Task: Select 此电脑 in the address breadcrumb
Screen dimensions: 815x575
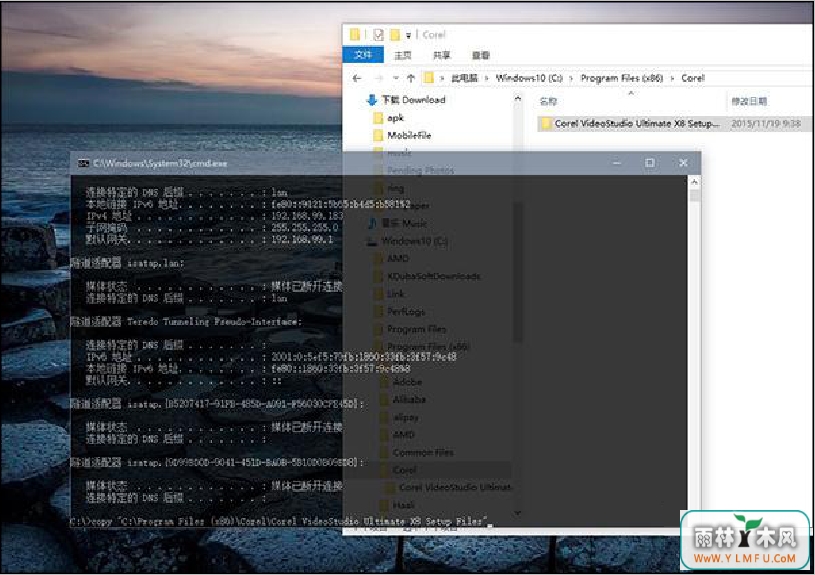Action: point(464,78)
